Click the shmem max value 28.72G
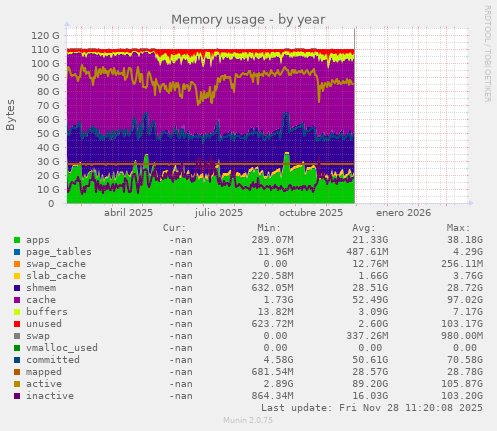Screen dimensions: 497x431 point(465,288)
